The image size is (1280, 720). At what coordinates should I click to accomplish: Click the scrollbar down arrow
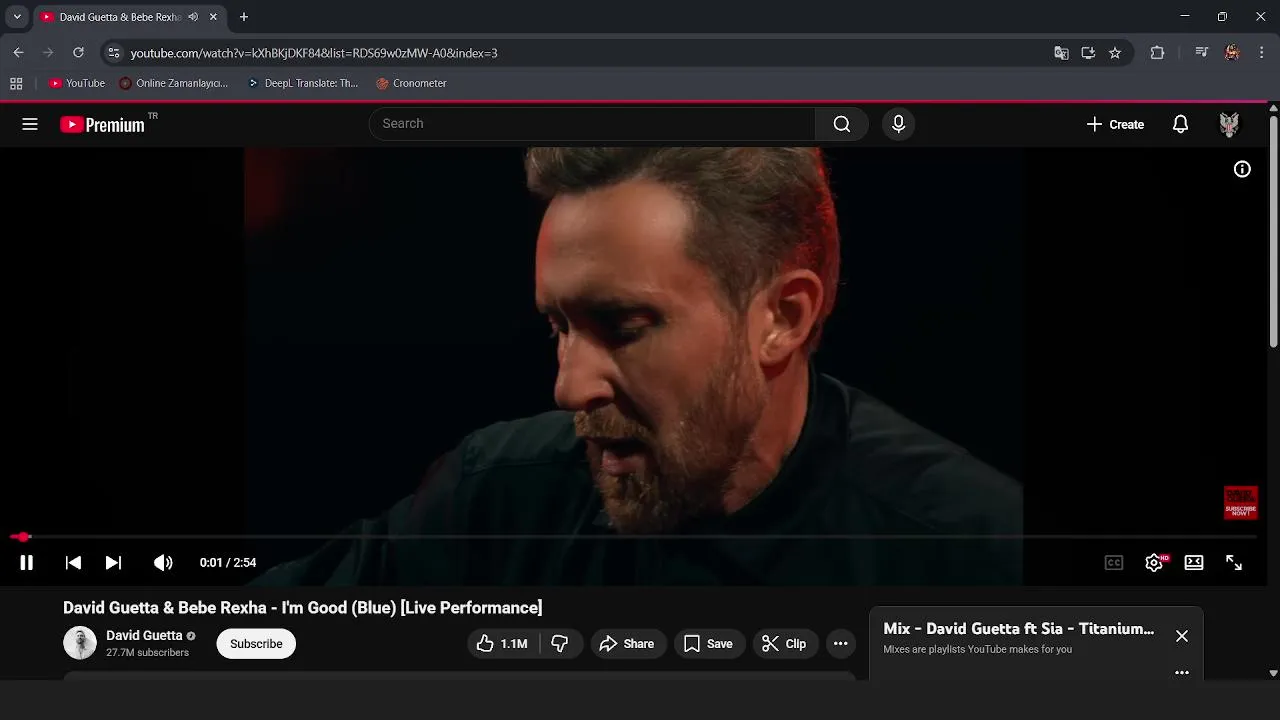point(1273,674)
